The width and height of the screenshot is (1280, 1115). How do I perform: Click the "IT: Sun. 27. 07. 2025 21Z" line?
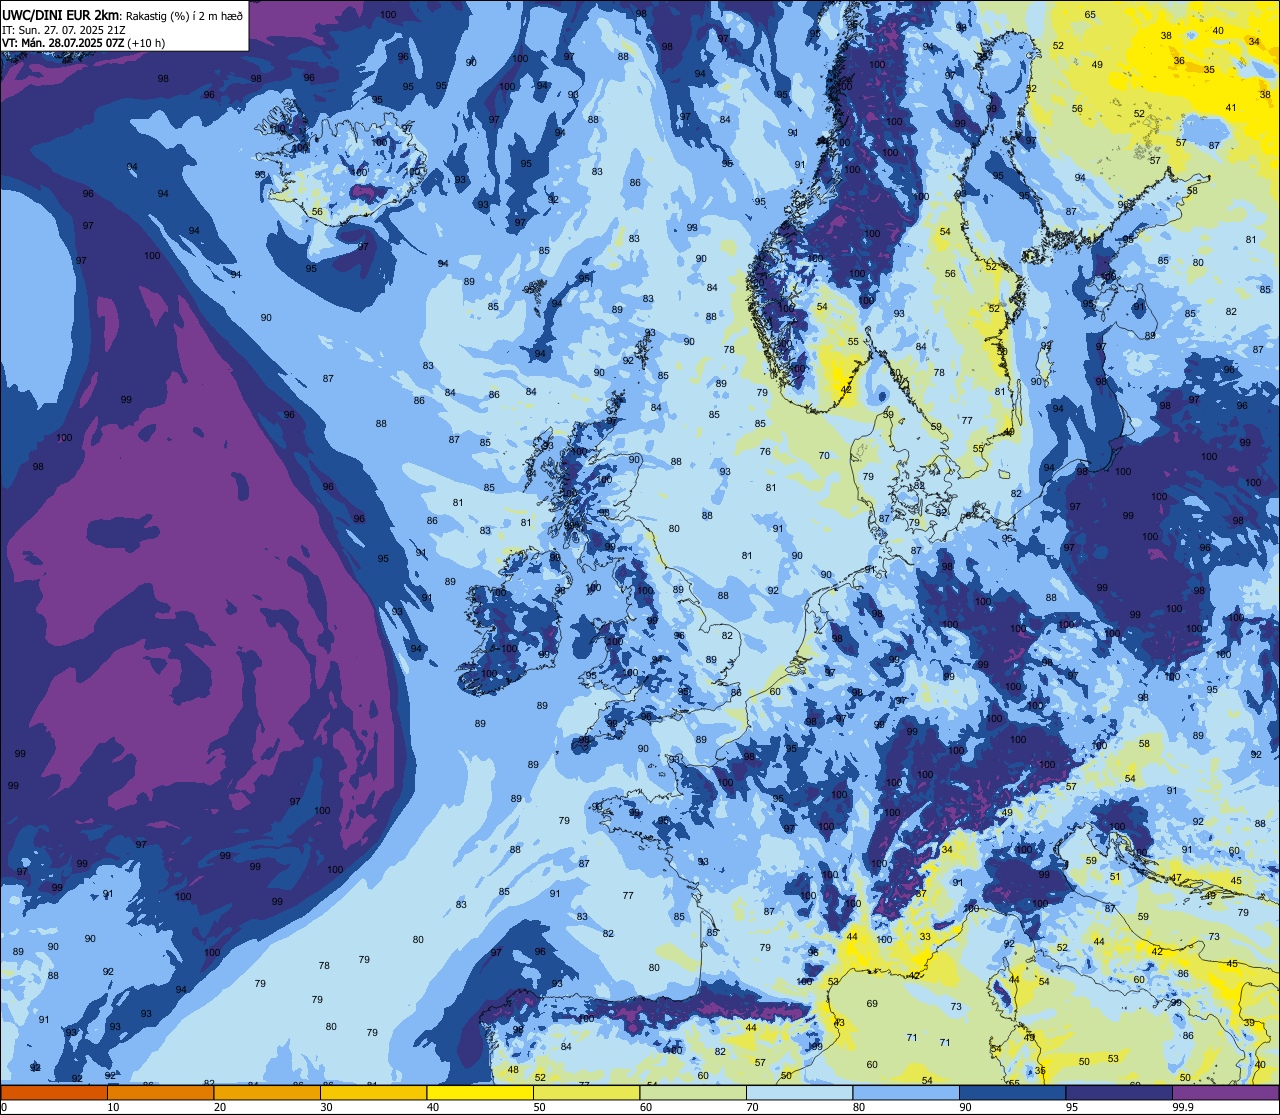(63, 29)
